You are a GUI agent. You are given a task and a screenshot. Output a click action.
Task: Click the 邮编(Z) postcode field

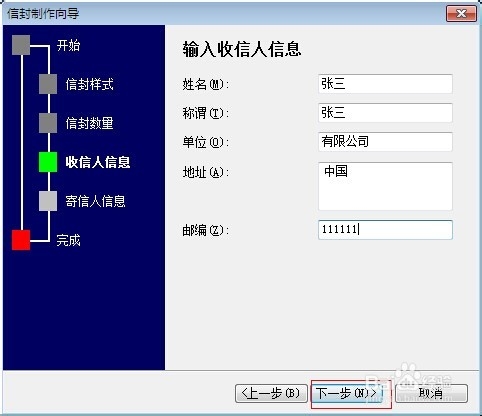tap(385, 230)
